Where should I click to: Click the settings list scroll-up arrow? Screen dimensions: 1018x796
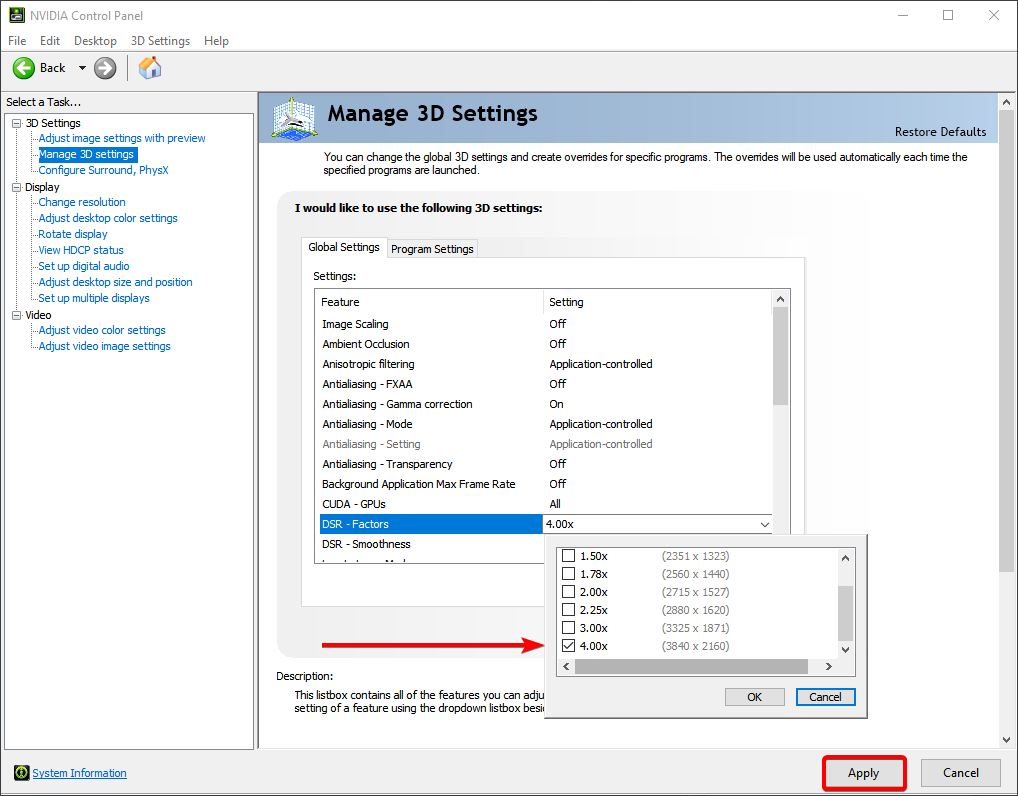(780, 299)
